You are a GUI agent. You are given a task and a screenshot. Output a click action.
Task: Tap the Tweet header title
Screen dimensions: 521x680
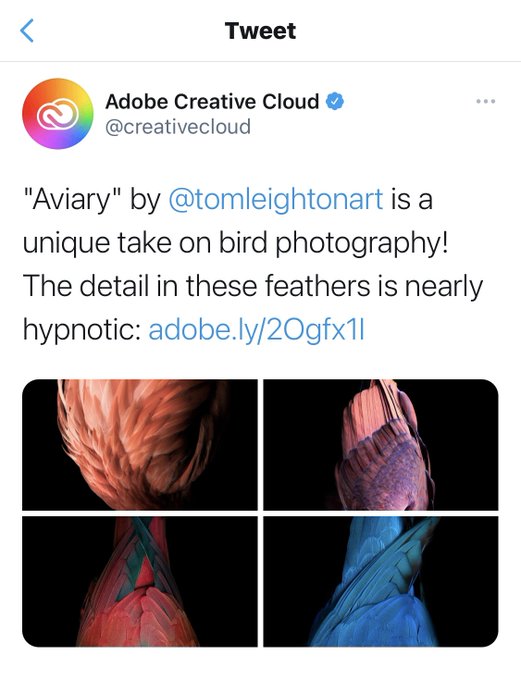point(260,31)
